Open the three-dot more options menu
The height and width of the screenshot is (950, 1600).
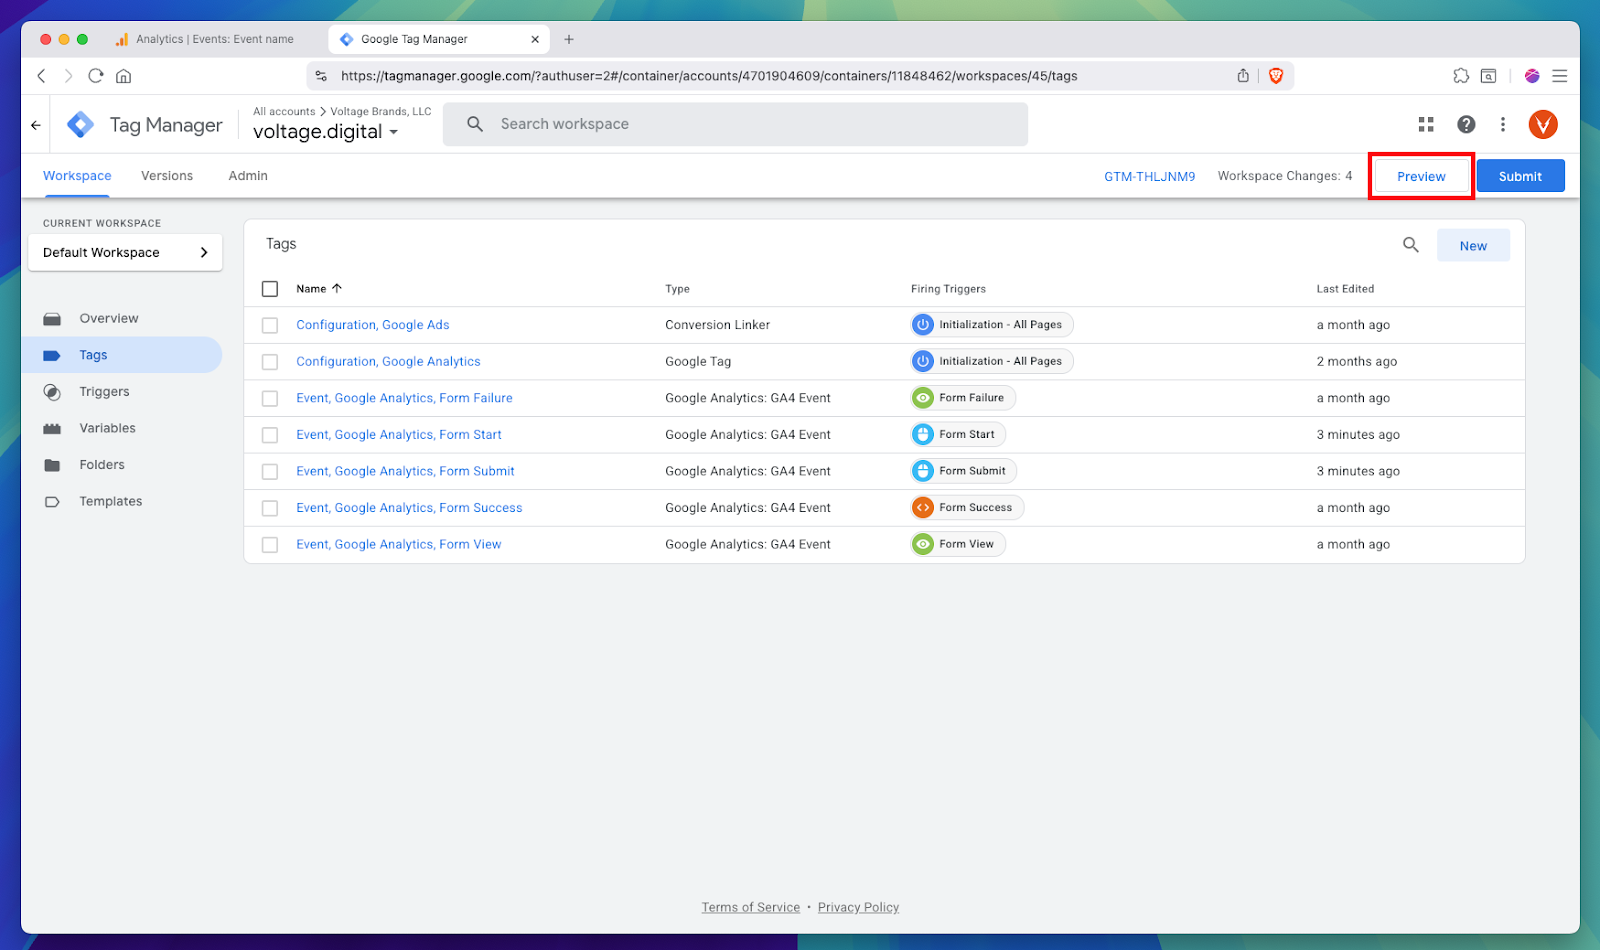coord(1503,124)
